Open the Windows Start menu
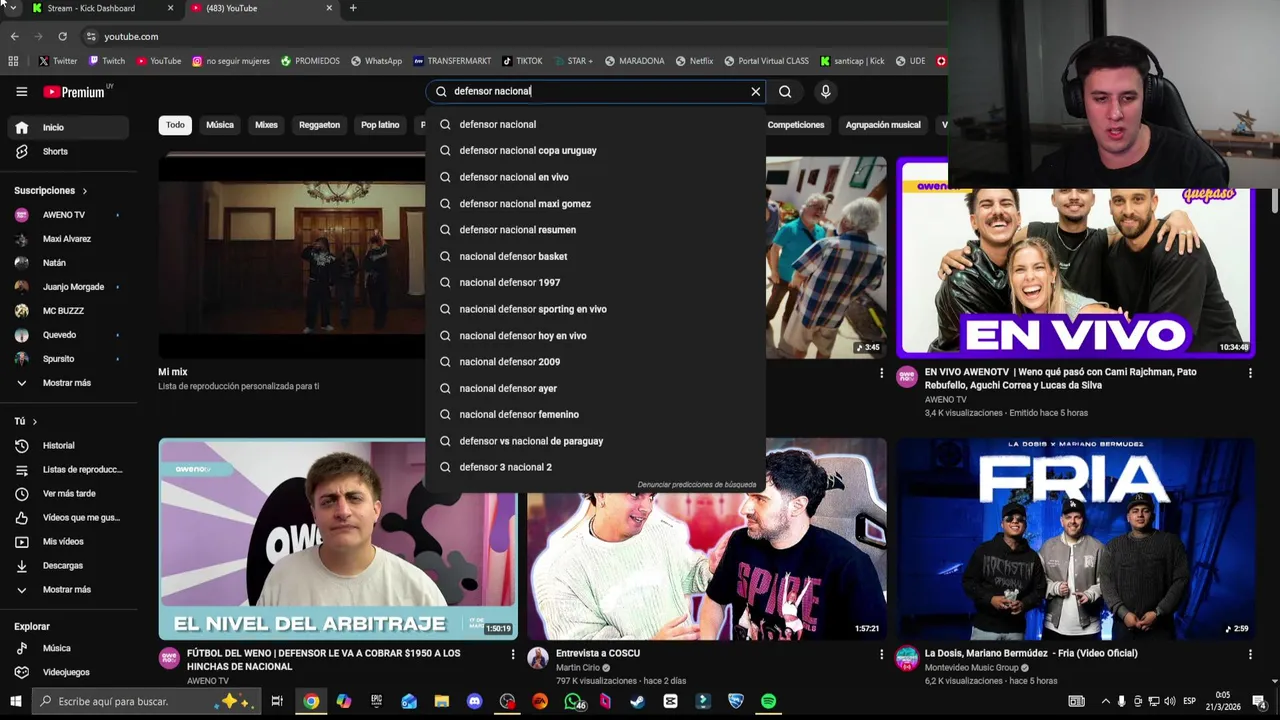Image resolution: width=1280 pixels, height=720 pixels. [x=15, y=701]
